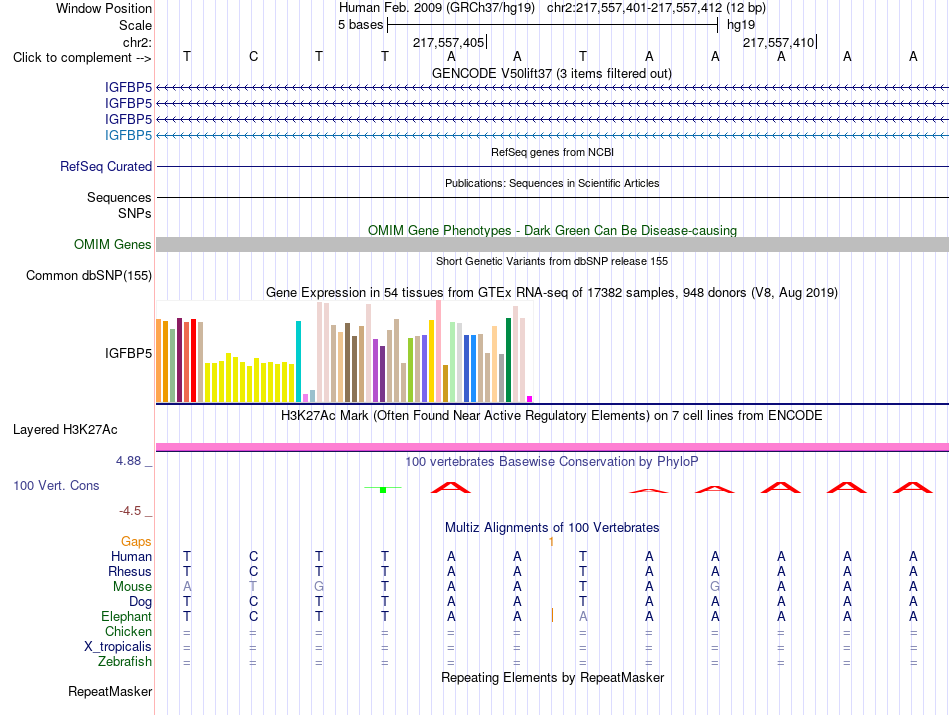The width and height of the screenshot is (950, 715).
Task: Click the 217,557,405 ruler position
Action: [x=448, y=42]
